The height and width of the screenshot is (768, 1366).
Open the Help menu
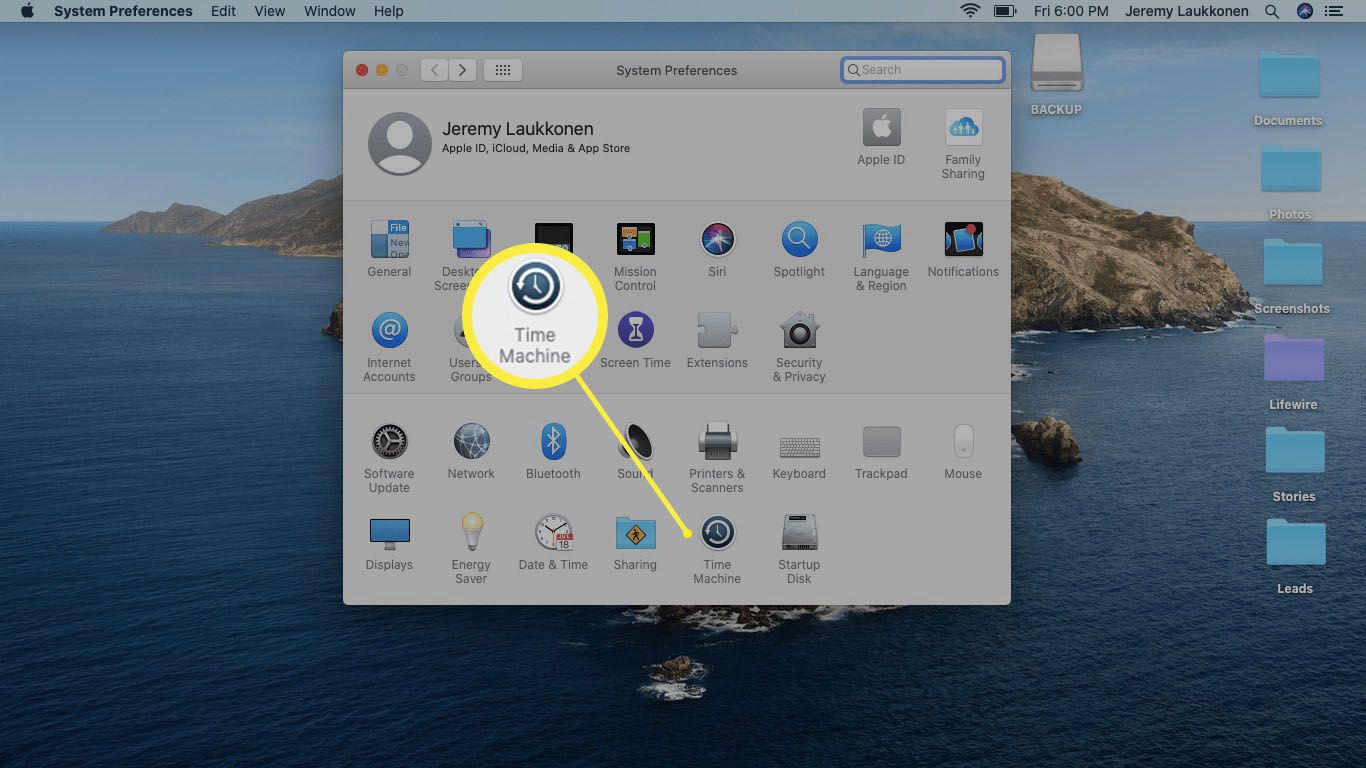[388, 11]
